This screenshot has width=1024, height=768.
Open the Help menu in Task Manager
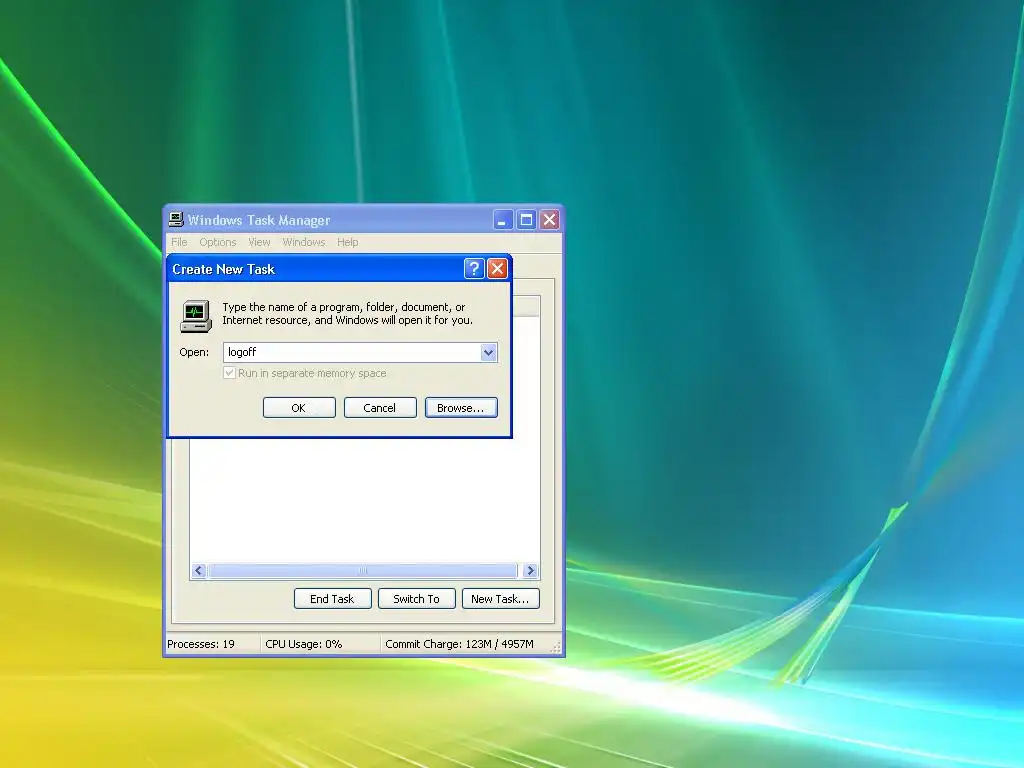tap(347, 242)
